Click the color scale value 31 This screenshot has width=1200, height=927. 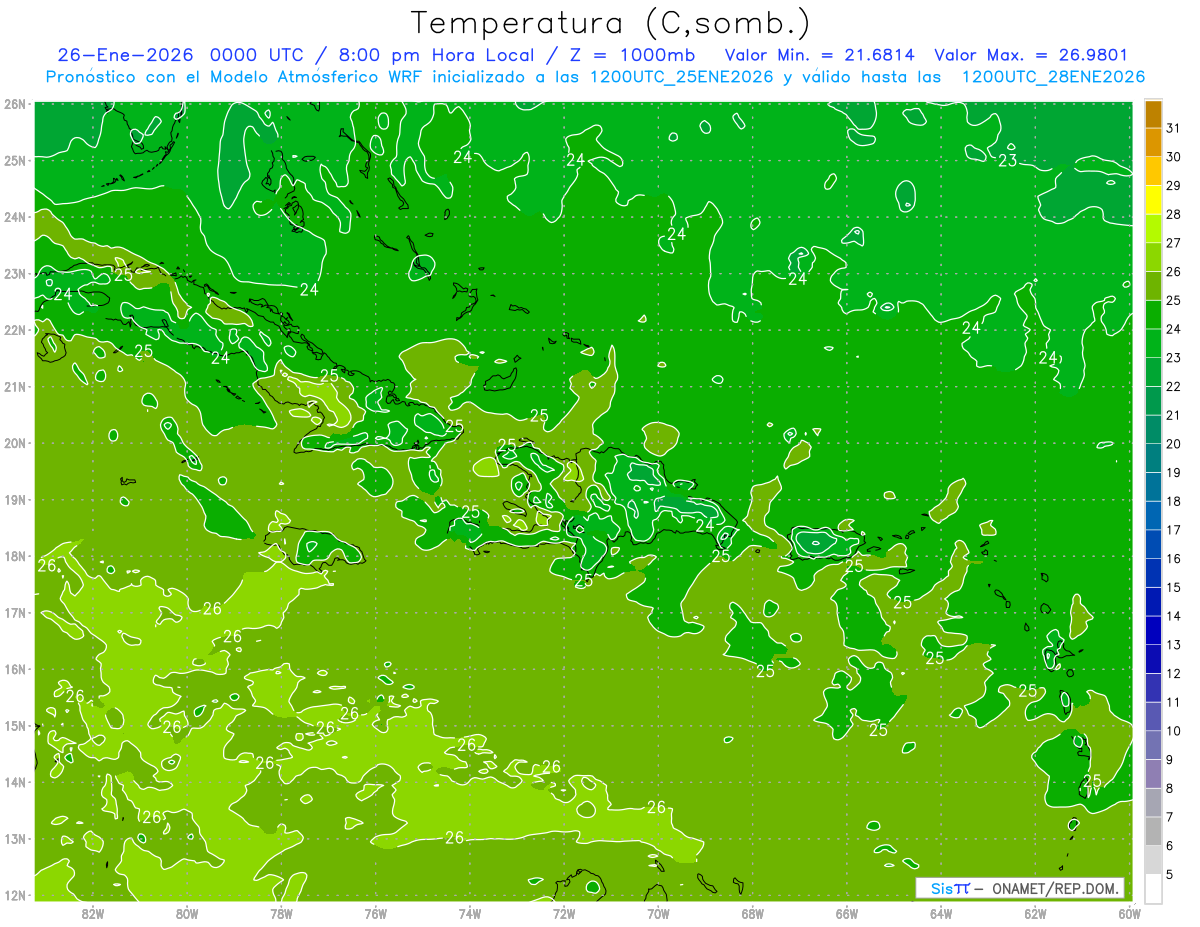(x=1173, y=129)
